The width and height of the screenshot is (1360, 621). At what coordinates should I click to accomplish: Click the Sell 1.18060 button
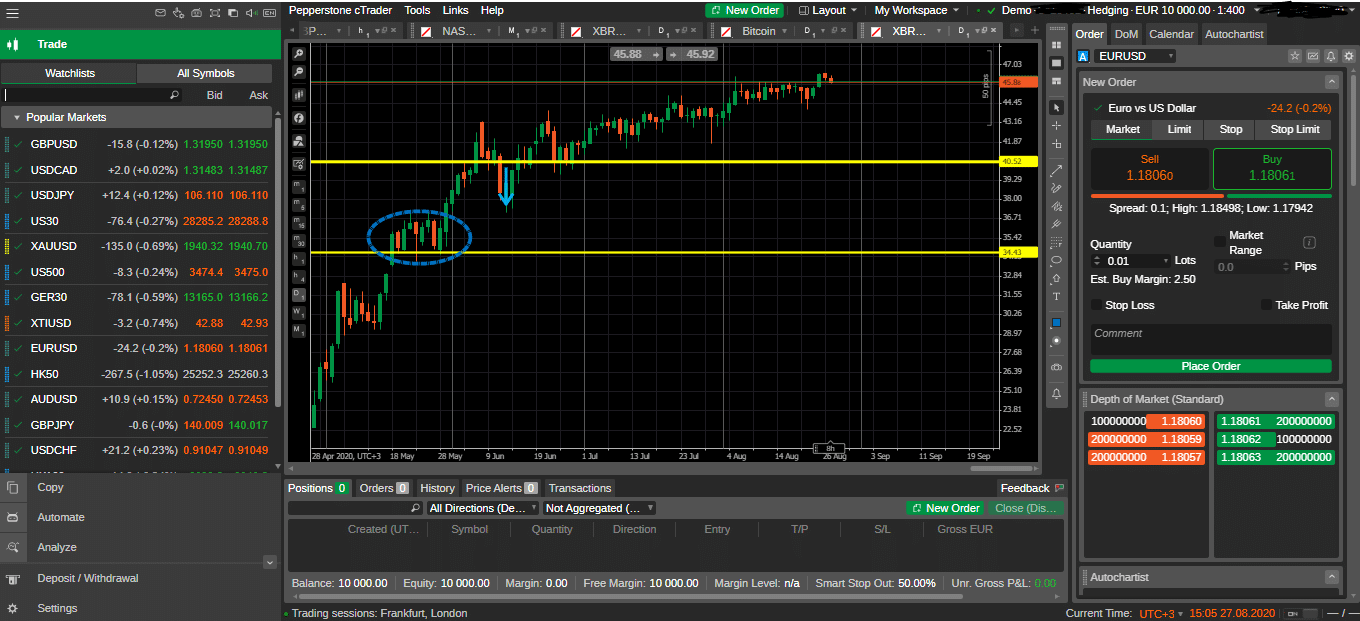(x=1150, y=168)
